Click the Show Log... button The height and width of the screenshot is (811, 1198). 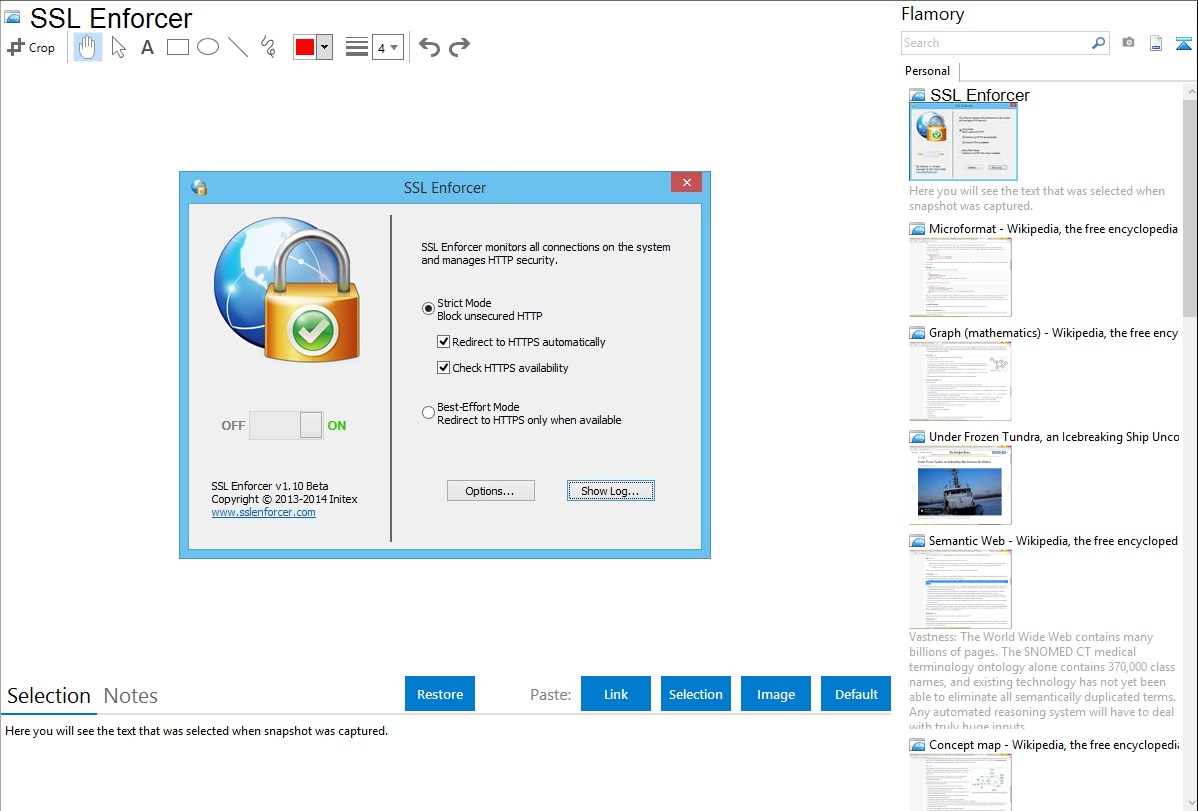pos(610,491)
